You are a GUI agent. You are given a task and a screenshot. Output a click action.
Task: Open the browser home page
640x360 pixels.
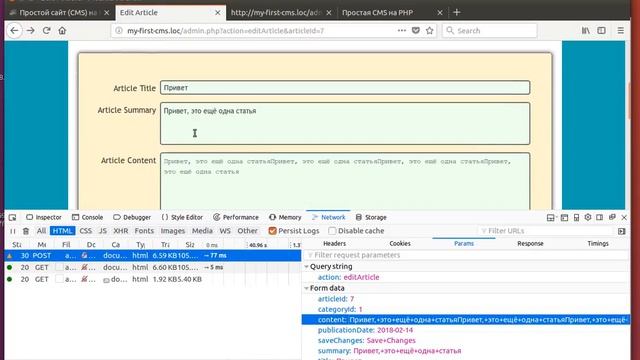pos(62,31)
